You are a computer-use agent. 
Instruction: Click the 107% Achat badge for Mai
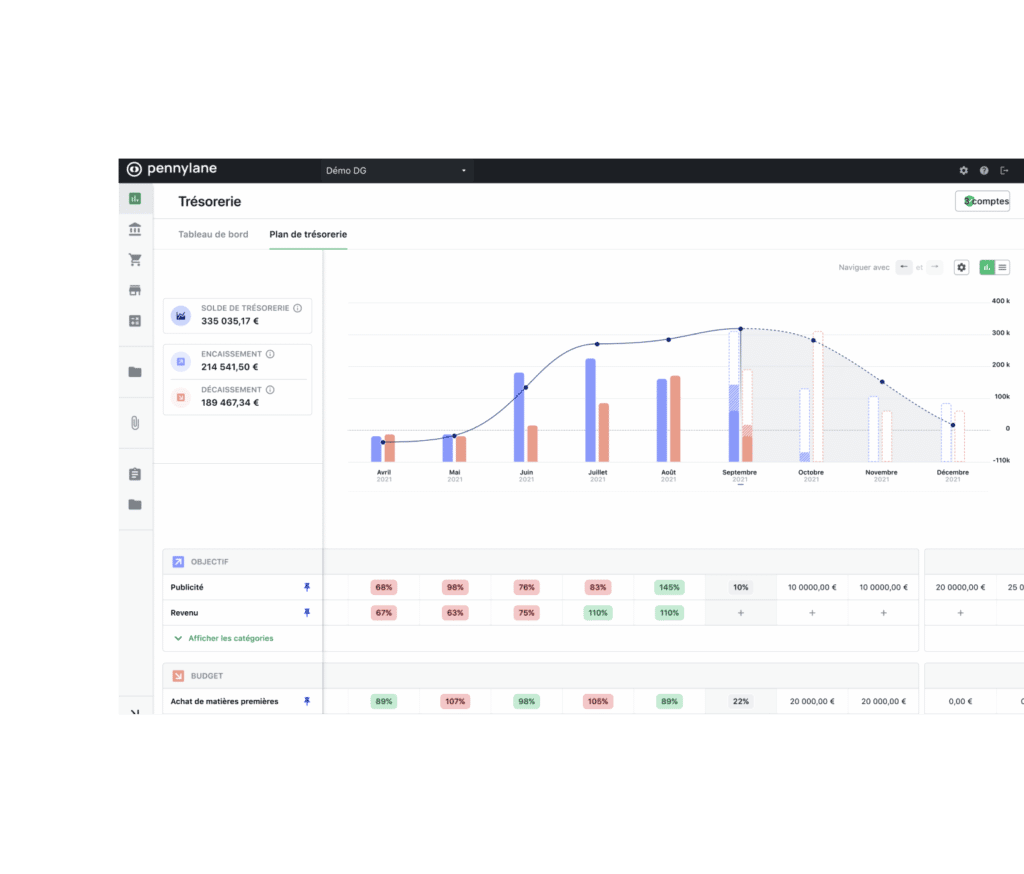pyautogui.click(x=455, y=702)
